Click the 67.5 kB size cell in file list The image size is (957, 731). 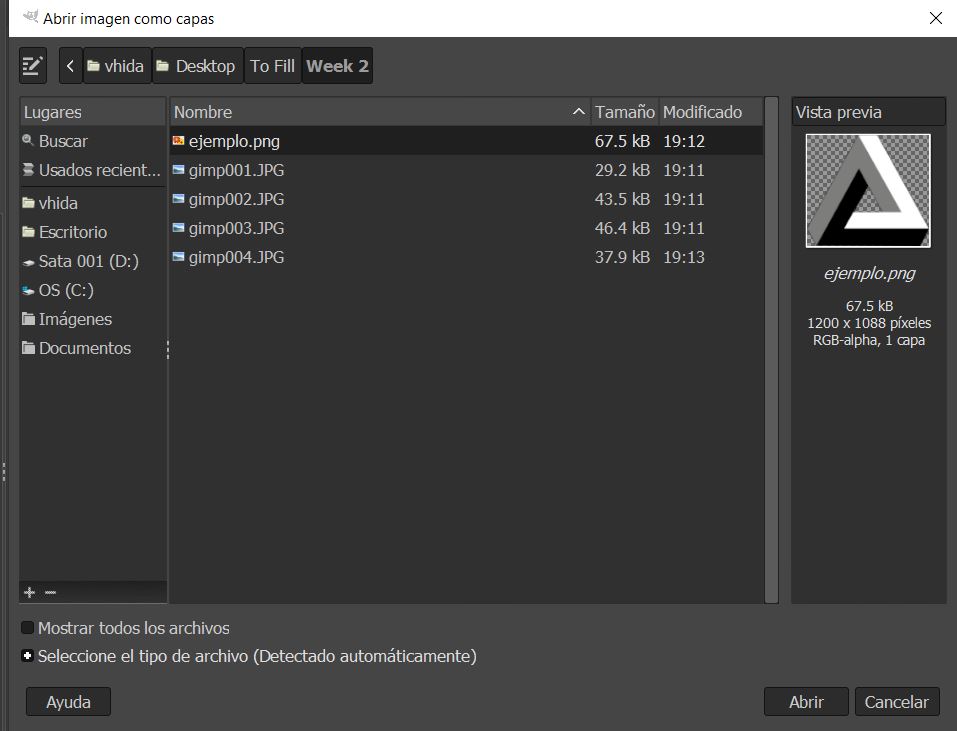622,141
